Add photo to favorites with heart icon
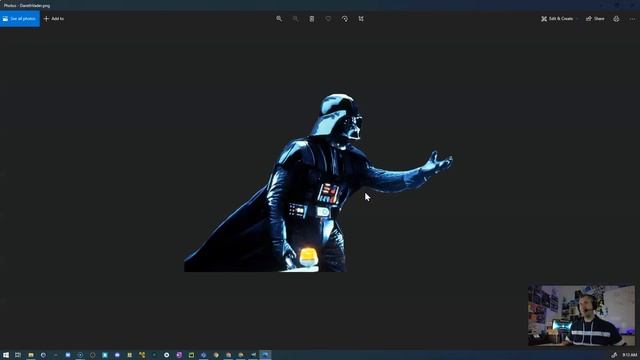Viewport: 640px width, 360px height. [x=328, y=19]
